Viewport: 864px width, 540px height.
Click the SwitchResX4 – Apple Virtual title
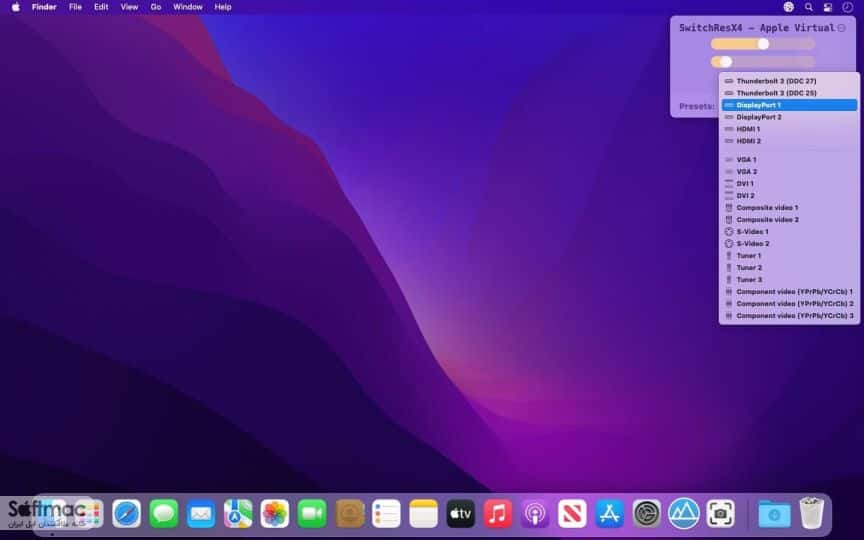757,28
